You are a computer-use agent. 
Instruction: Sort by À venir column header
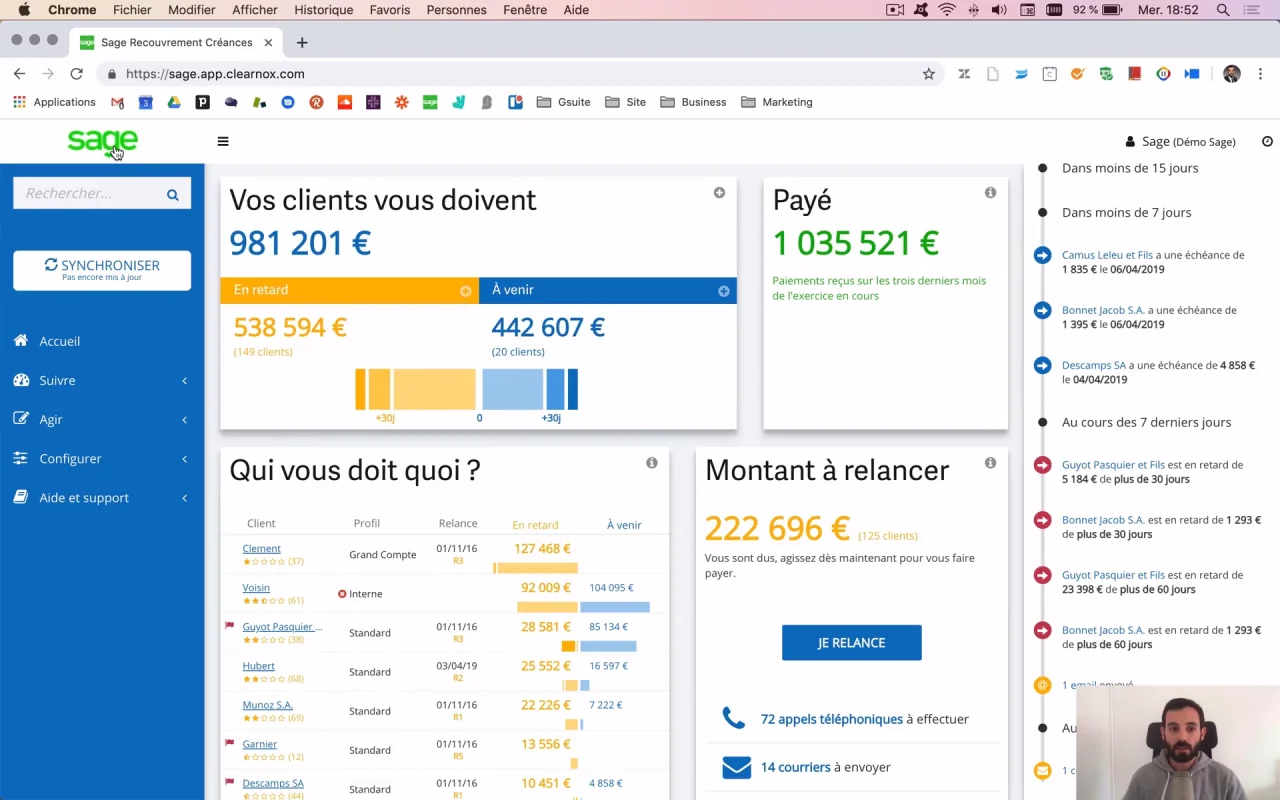coord(624,525)
